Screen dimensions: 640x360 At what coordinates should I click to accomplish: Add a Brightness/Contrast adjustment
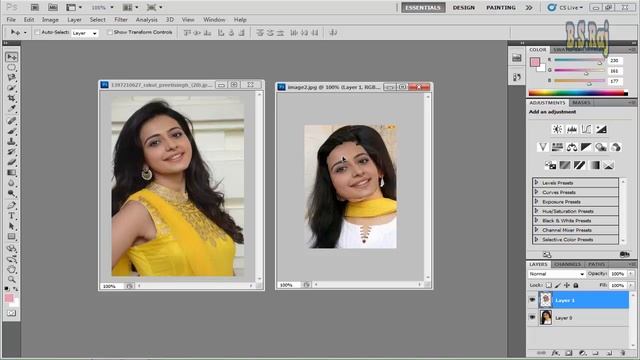point(557,129)
